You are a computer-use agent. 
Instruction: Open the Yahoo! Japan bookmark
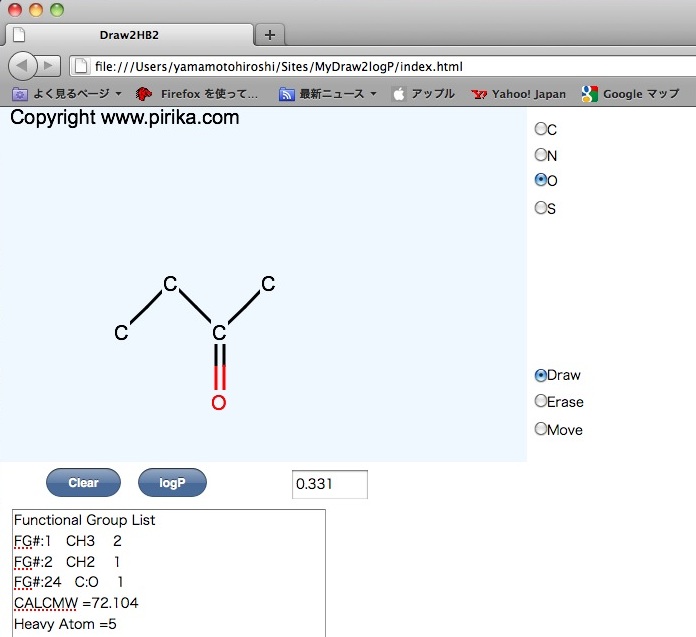pyautogui.click(x=518, y=94)
